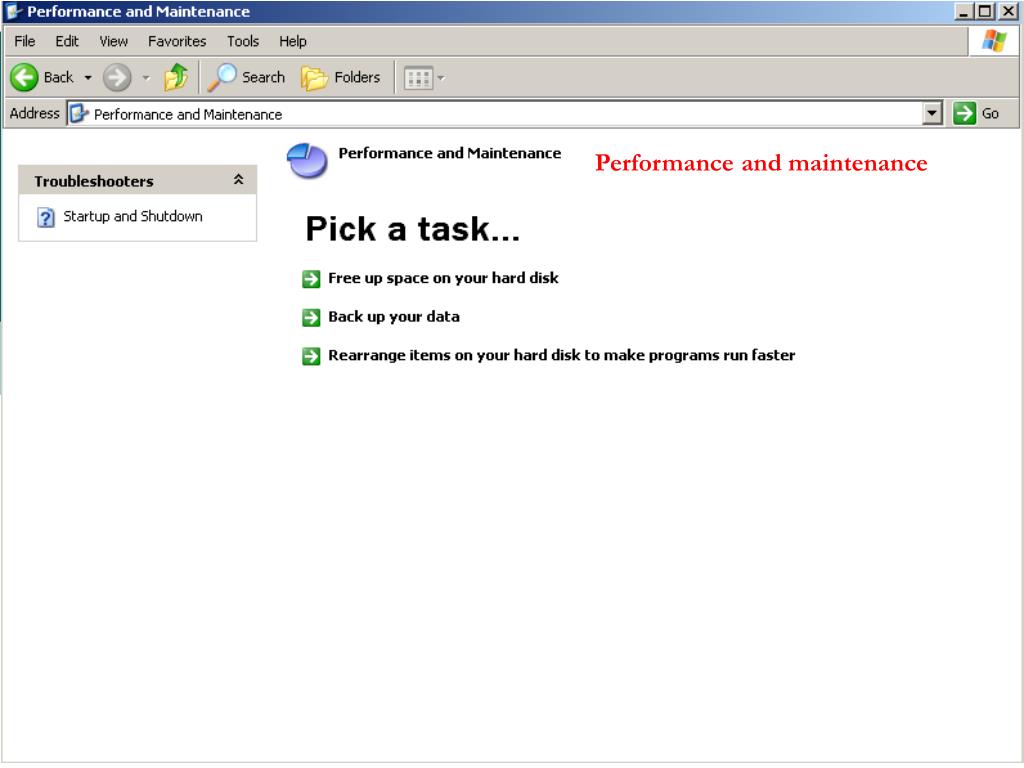Open the File menu
This screenshot has width=1024, height=768.
click(25, 41)
